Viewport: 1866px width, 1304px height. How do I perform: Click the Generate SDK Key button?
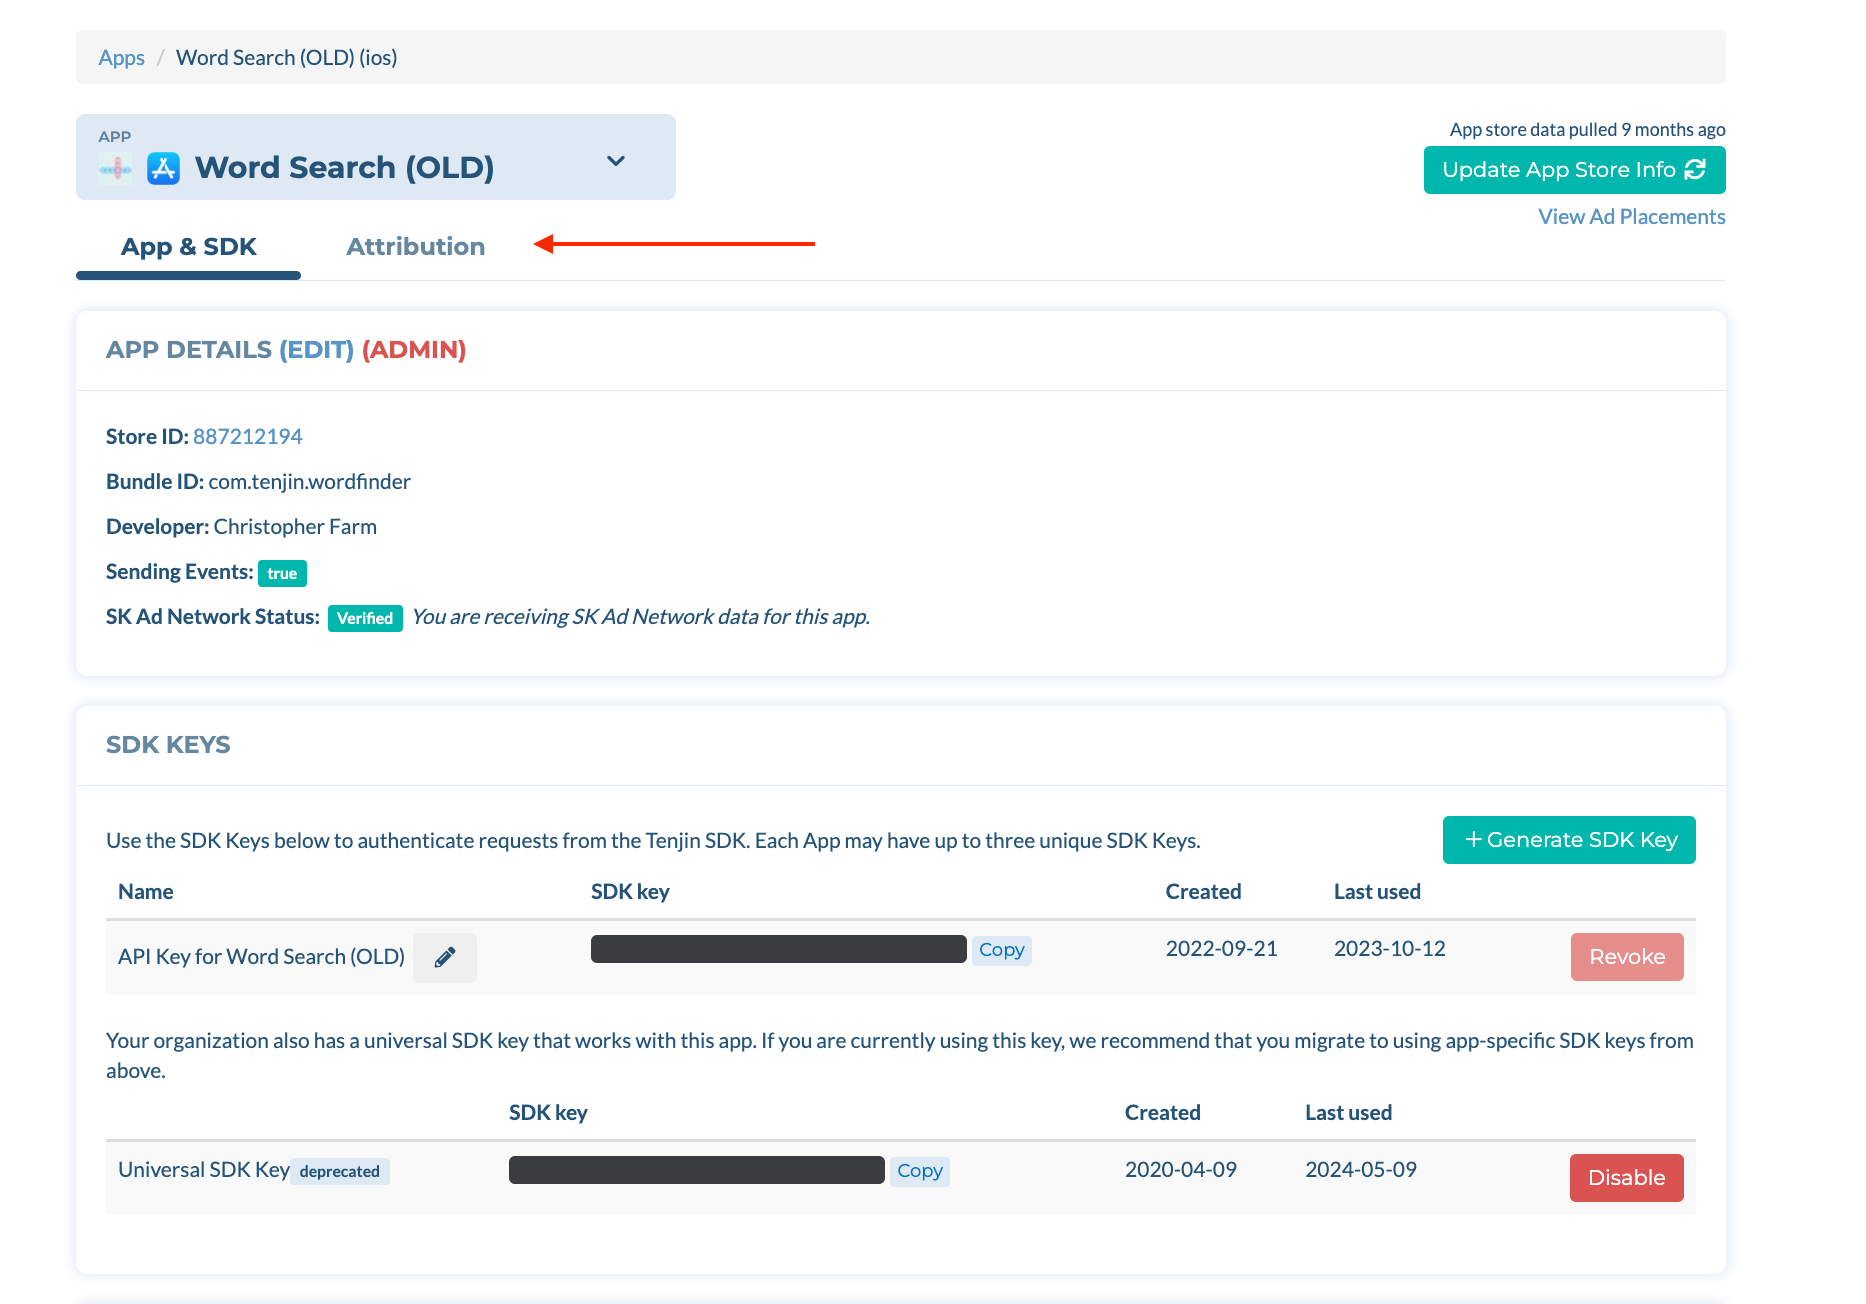click(x=1570, y=840)
